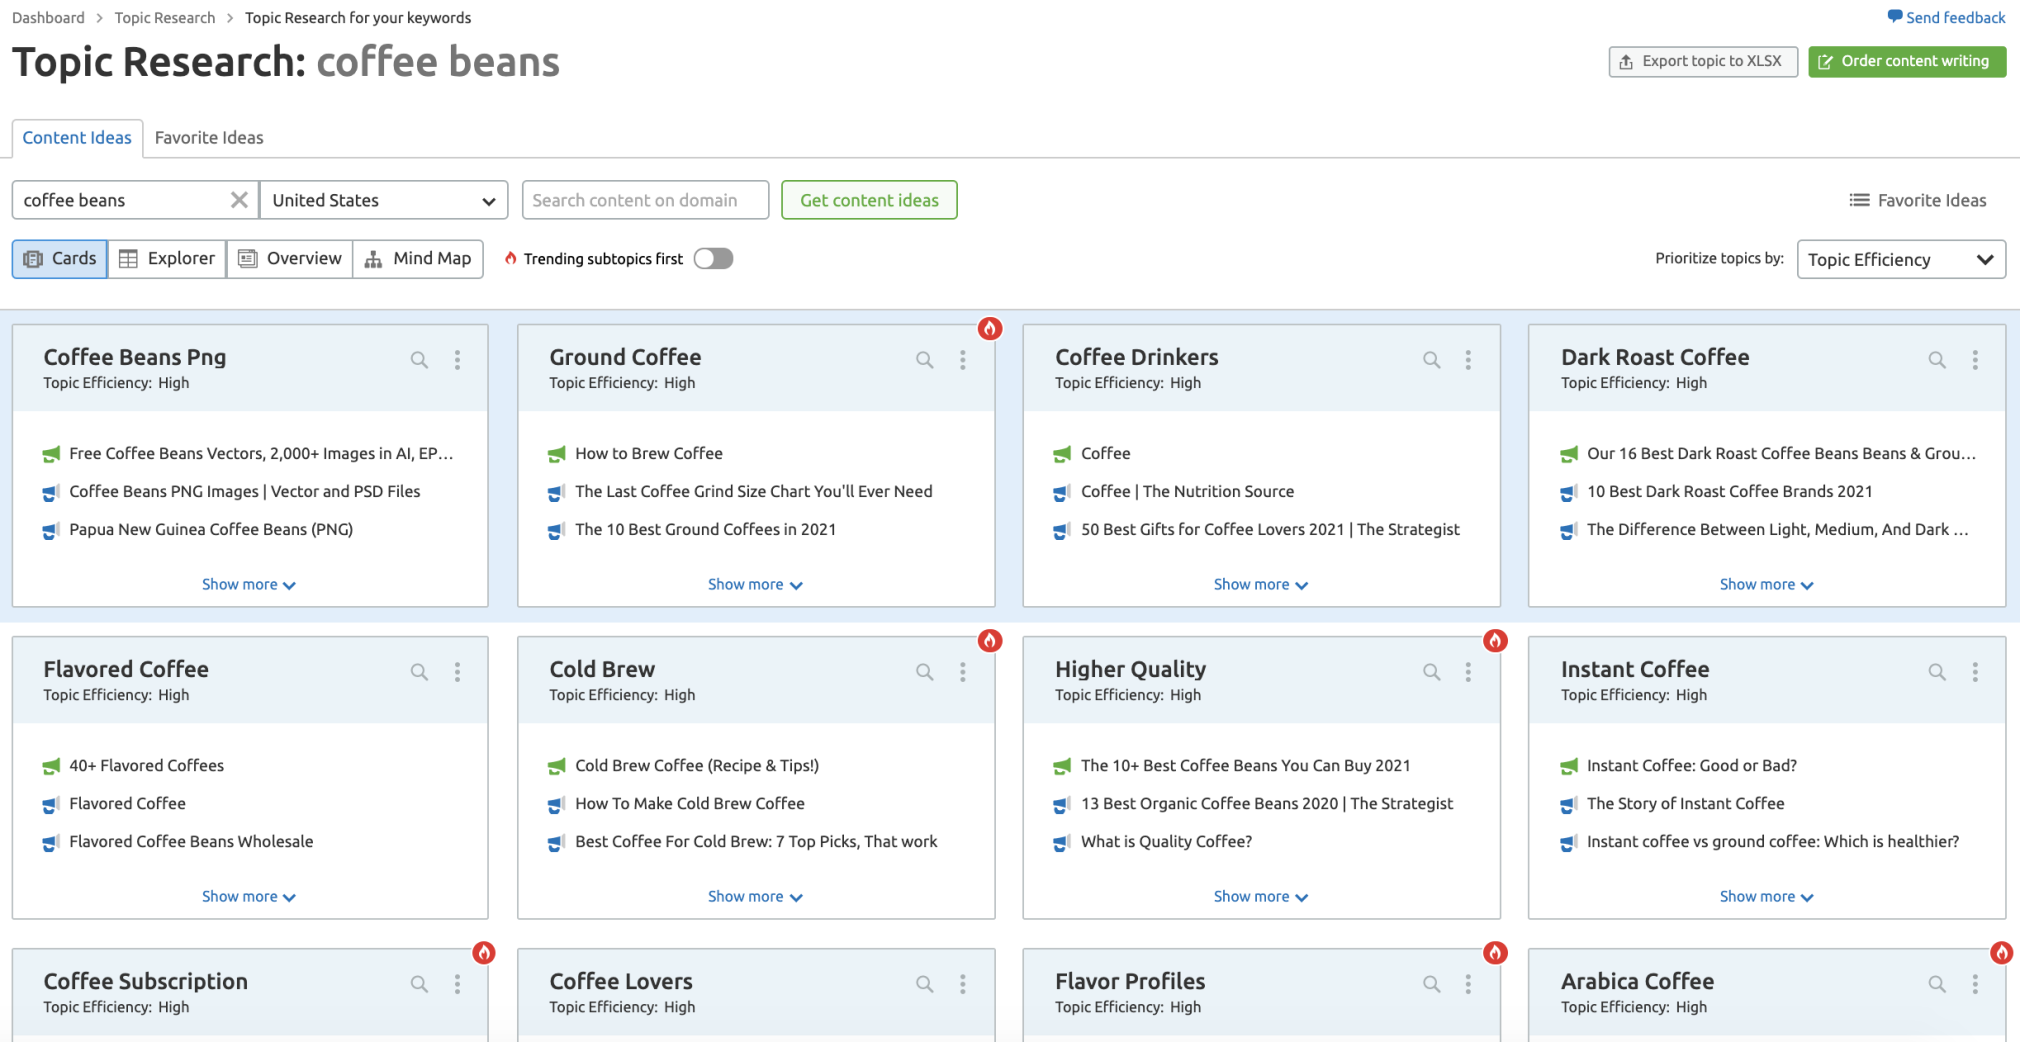This screenshot has height=1042, width=2020.
Task: Expand Show more on Dark Roast Coffee card
Action: tap(1767, 585)
